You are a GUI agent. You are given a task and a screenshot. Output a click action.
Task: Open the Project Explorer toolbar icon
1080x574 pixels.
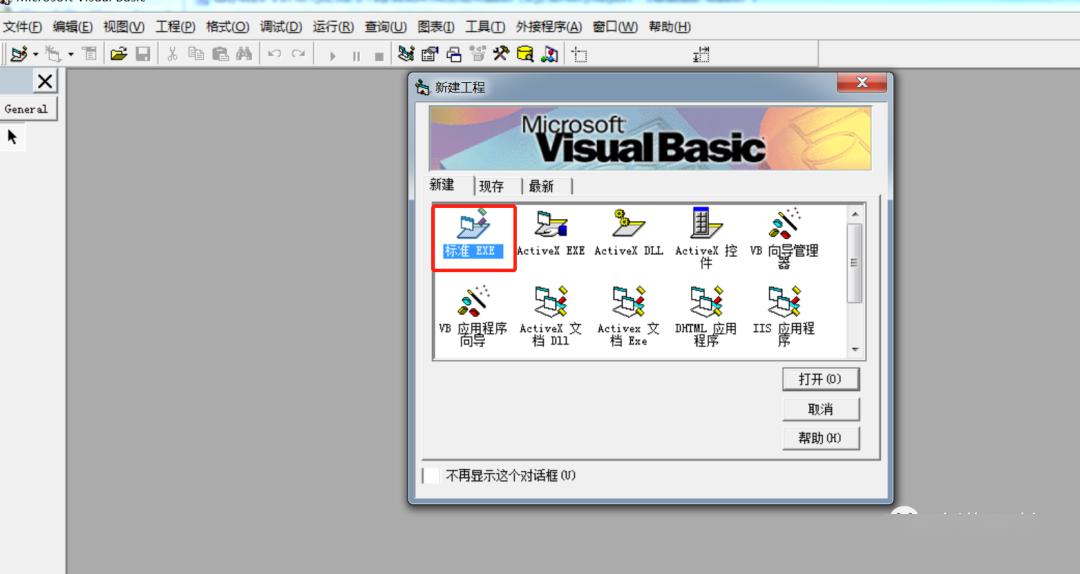coord(406,54)
